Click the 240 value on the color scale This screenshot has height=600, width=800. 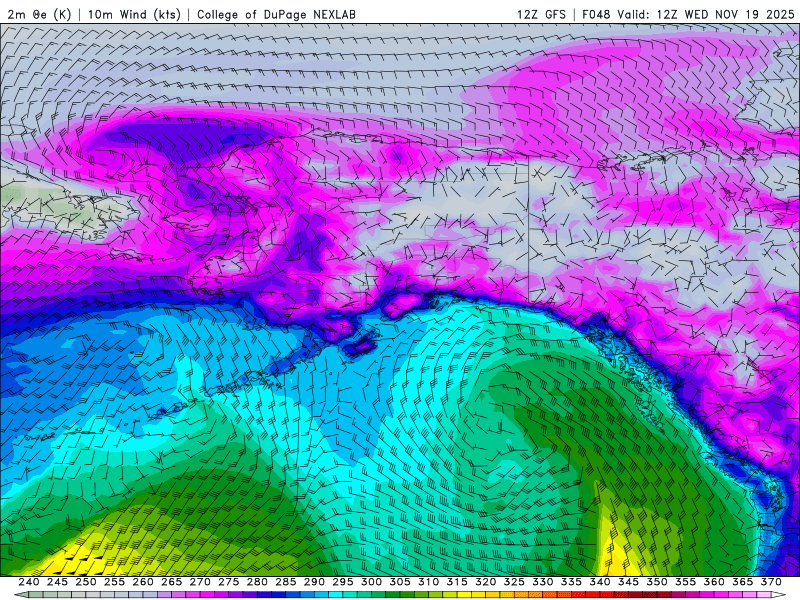click(x=29, y=582)
